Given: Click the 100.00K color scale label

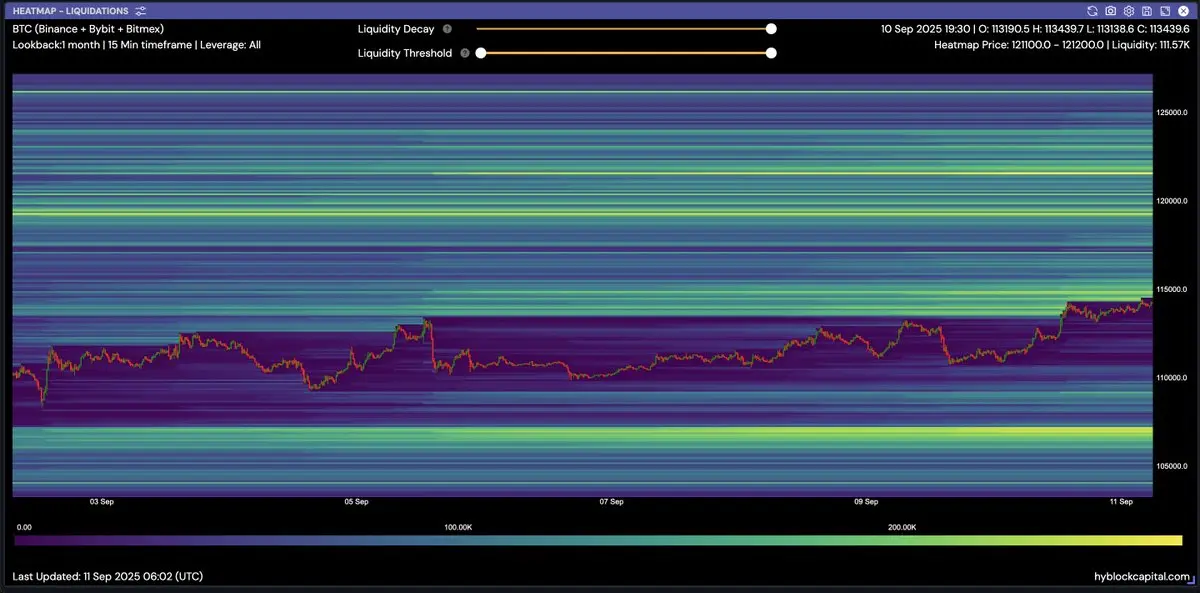Looking at the screenshot, I should tap(458, 526).
